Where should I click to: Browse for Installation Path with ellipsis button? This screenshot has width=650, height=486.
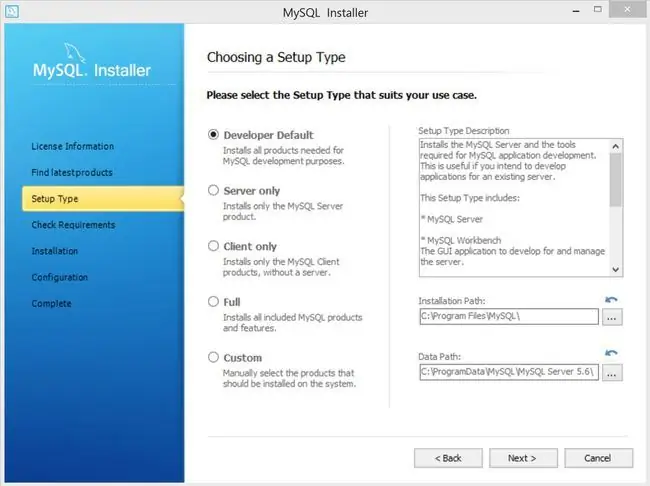point(612,317)
